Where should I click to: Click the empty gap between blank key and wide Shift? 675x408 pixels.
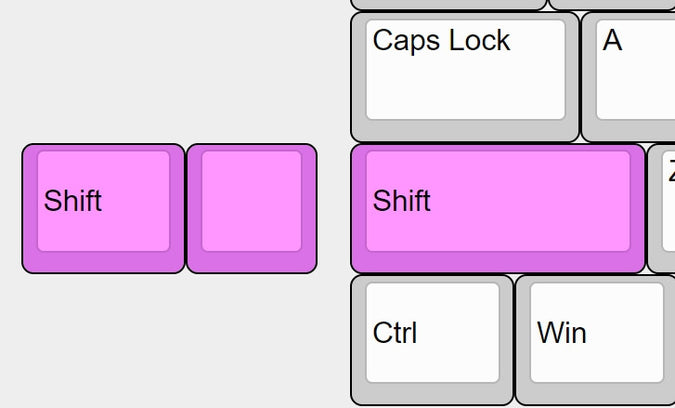click(334, 208)
